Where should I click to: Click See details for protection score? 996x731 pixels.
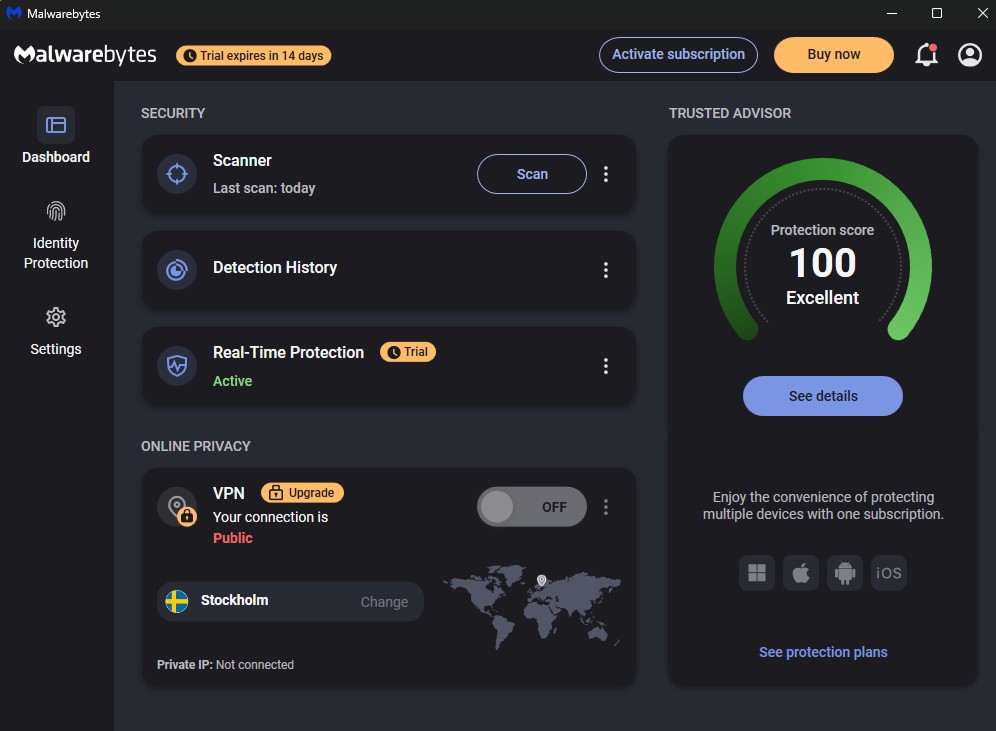[x=823, y=396]
